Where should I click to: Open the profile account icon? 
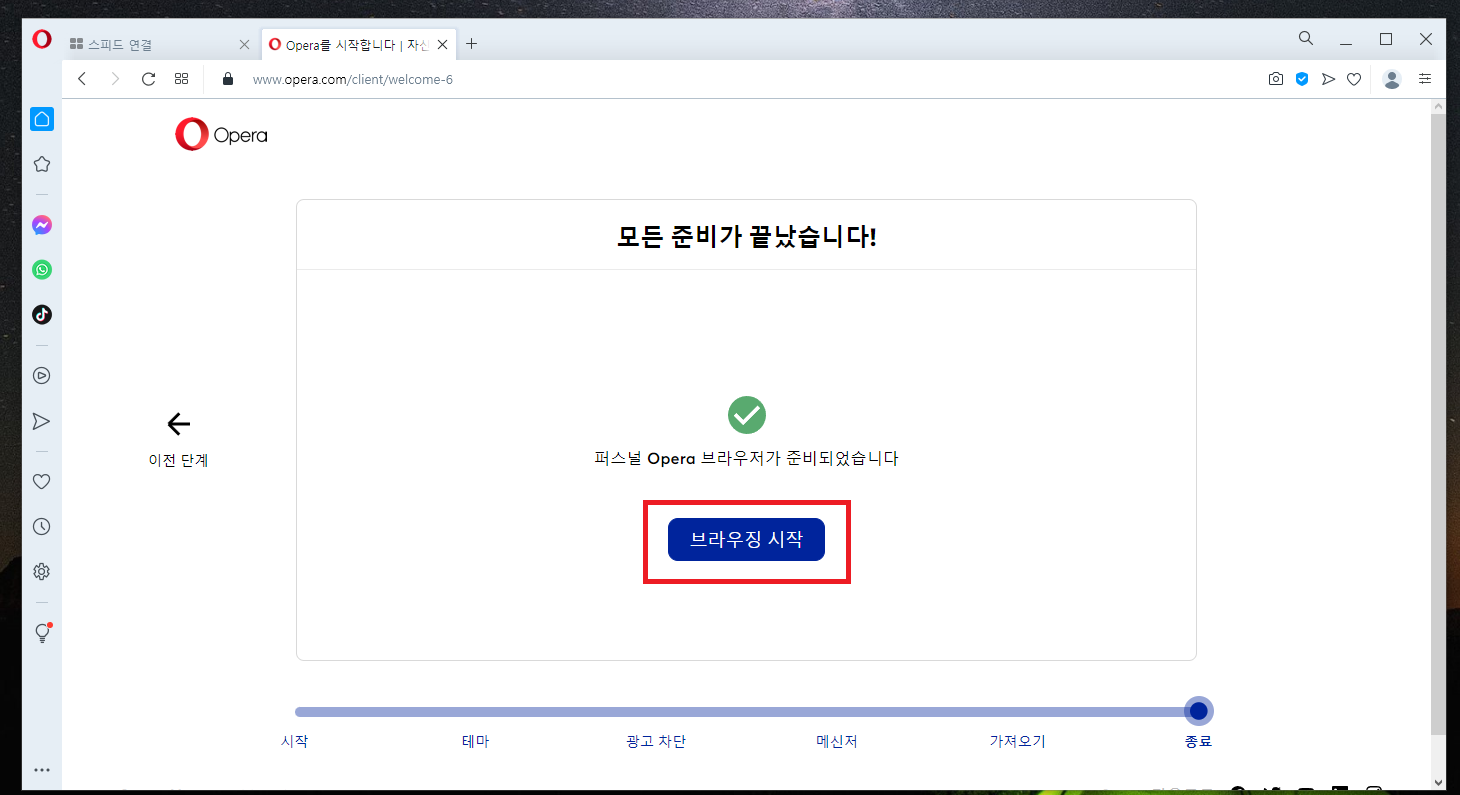[x=1392, y=79]
